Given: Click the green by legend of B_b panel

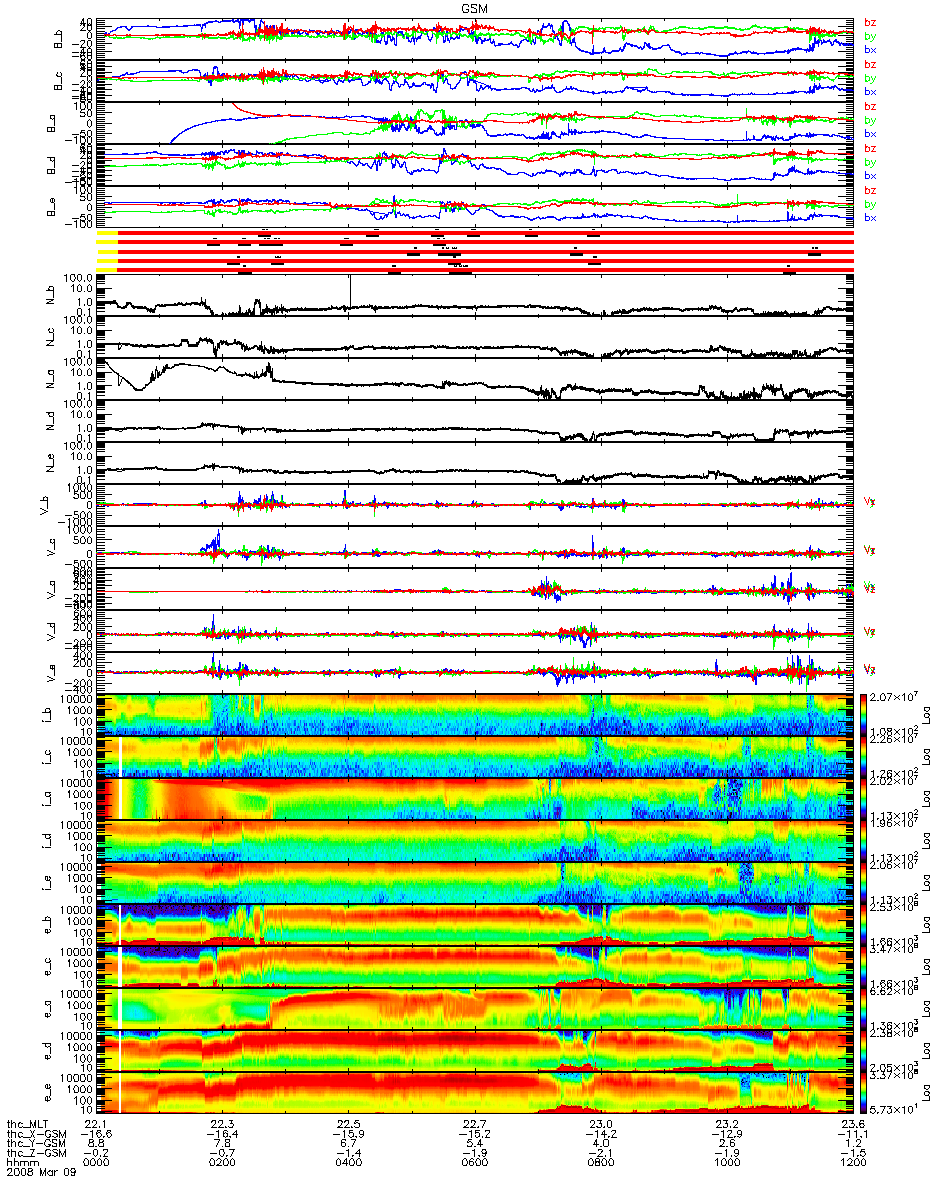Looking at the screenshot, I should point(870,36).
